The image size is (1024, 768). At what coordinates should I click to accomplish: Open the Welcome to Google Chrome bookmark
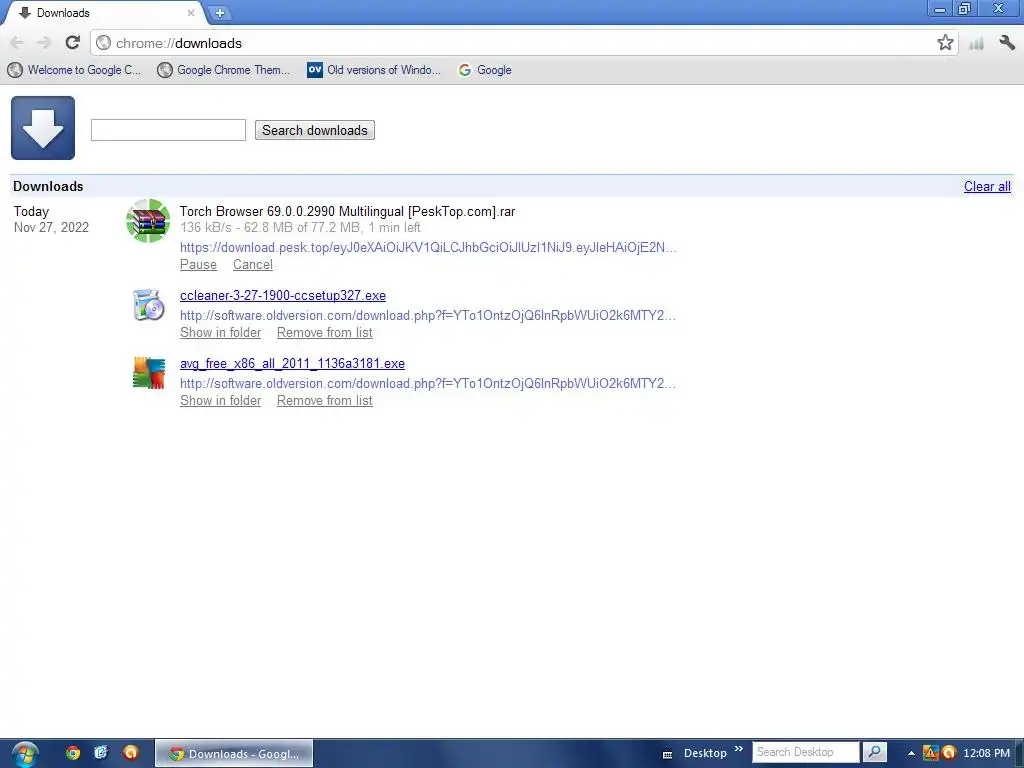pos(74,70)
